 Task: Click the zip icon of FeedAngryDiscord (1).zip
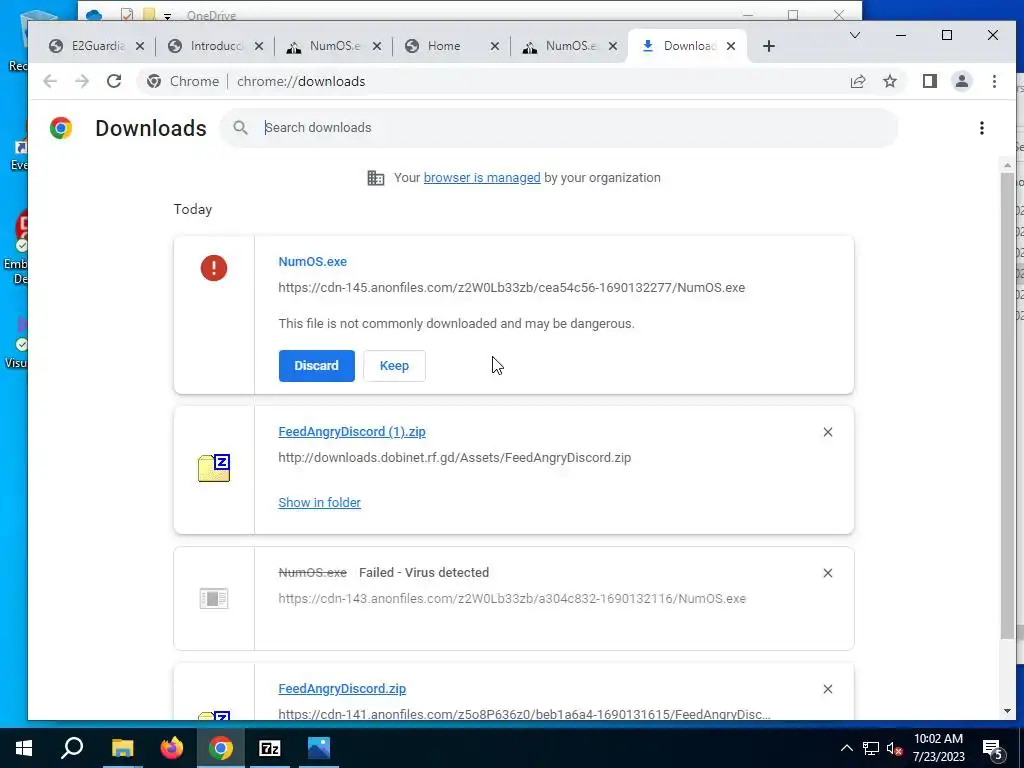214,468
